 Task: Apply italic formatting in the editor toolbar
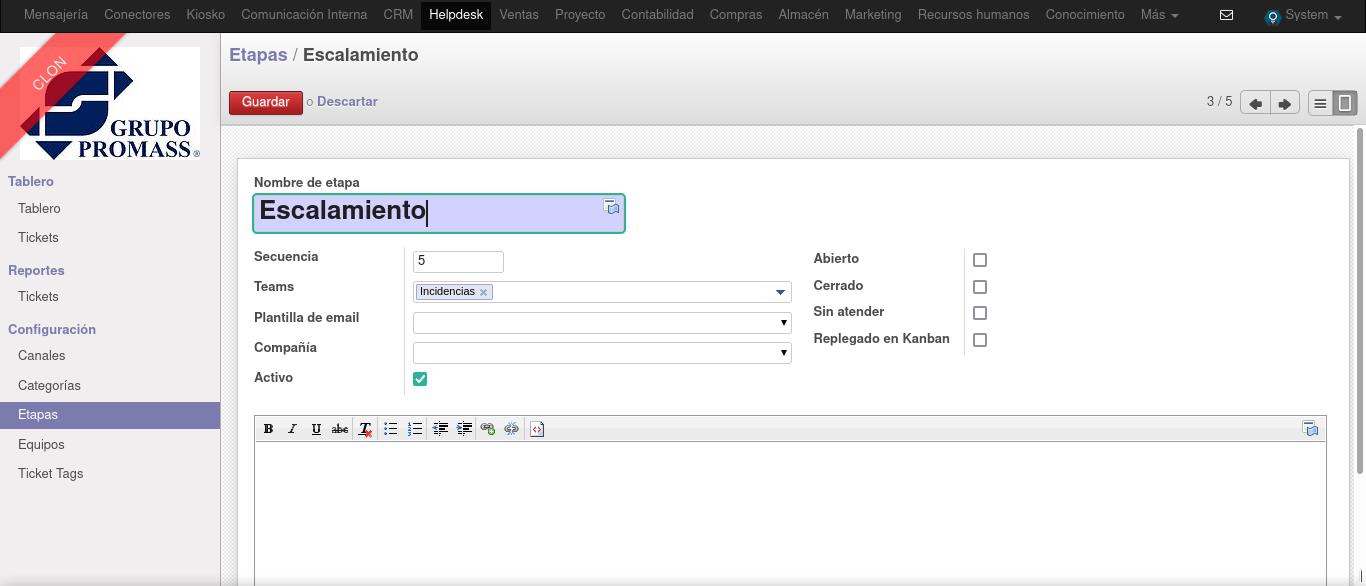[292, 429]
